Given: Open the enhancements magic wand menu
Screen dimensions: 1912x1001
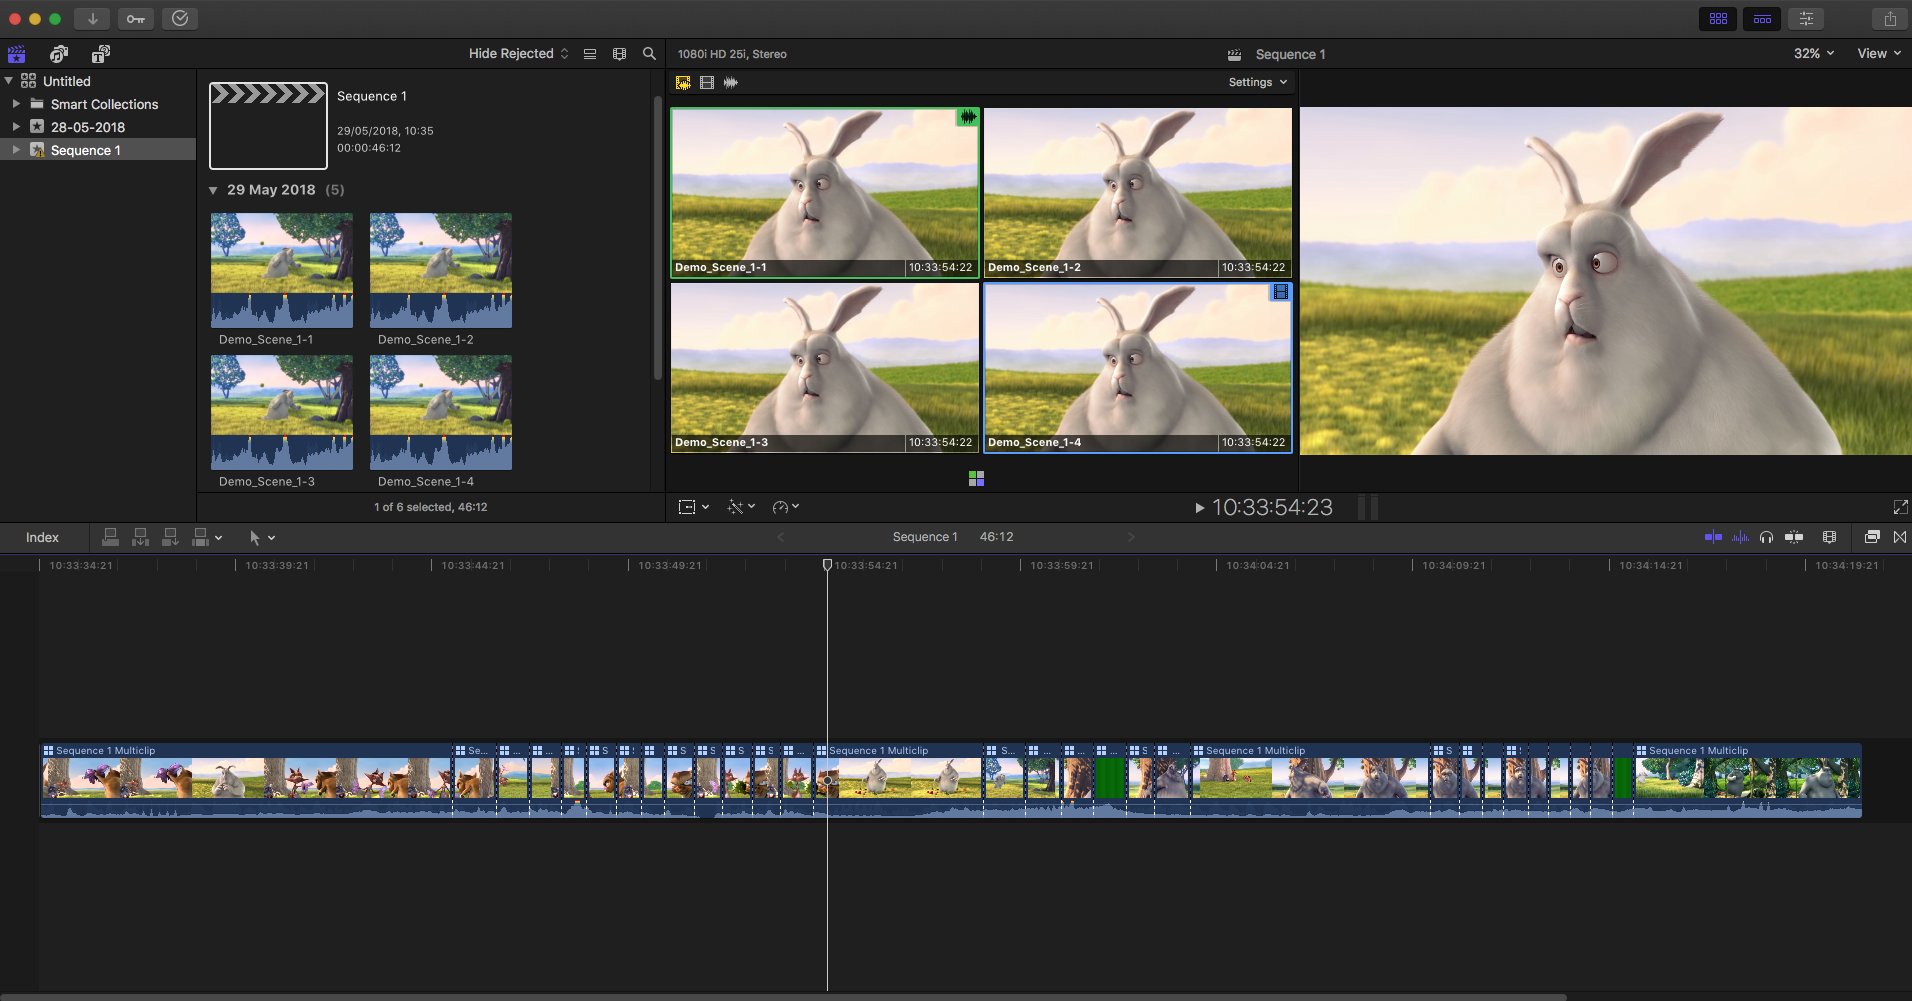Looking at the screenshot, I should [741, 507].
